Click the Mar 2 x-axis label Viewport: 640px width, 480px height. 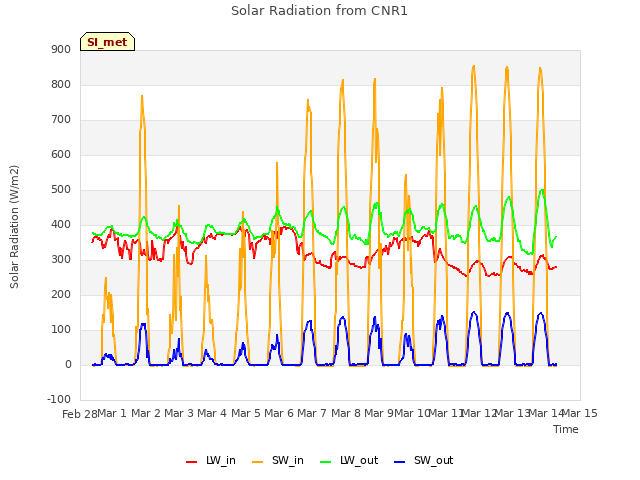tap(146, 413)
